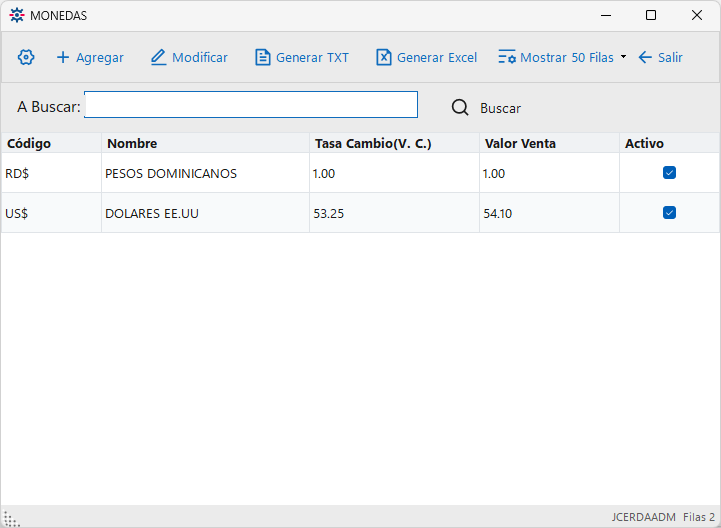Focus the A Buscar search field
721x528 pixels.
pos(251,104)
